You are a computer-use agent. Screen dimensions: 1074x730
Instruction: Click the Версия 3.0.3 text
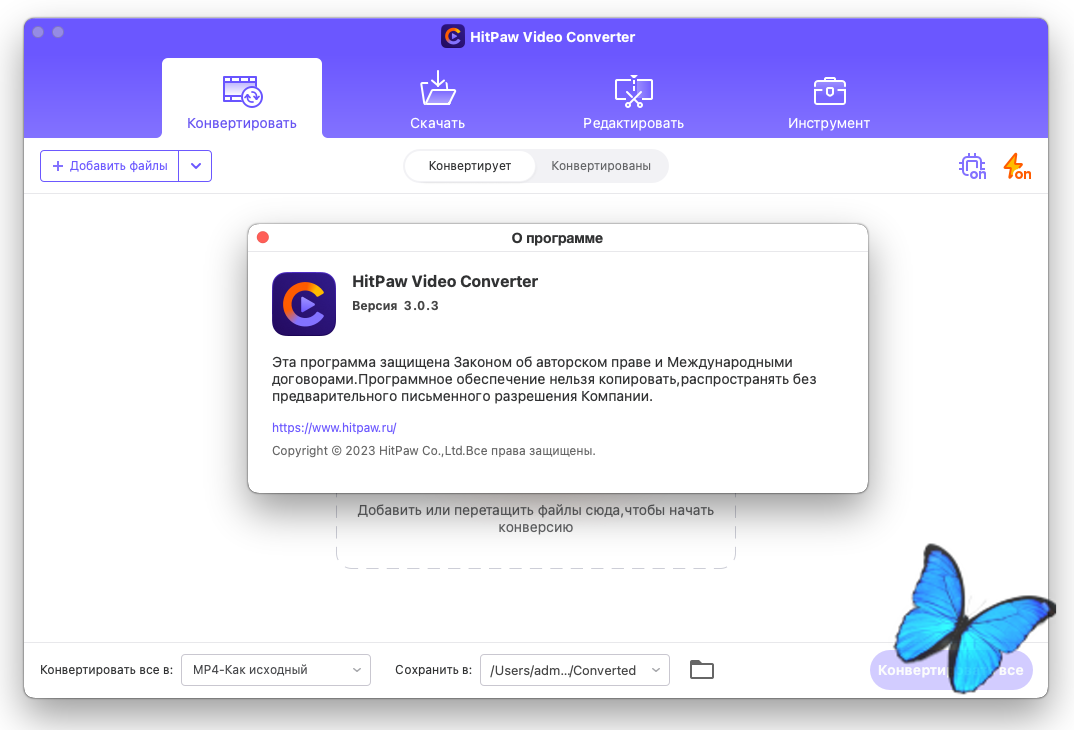coord(395,305)
